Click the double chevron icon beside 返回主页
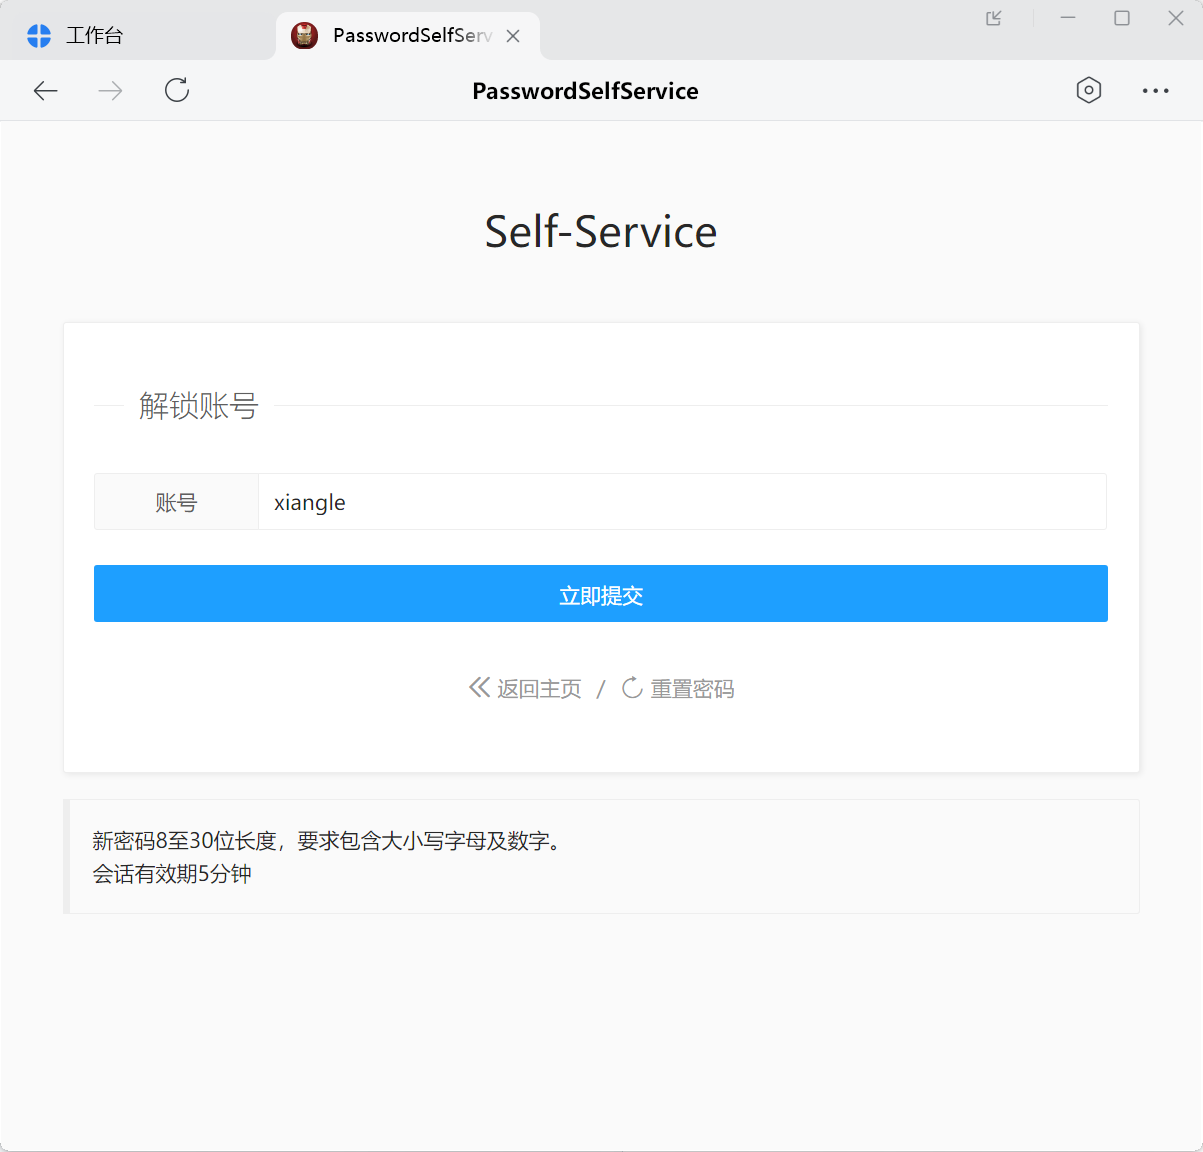 coord(480,688)
